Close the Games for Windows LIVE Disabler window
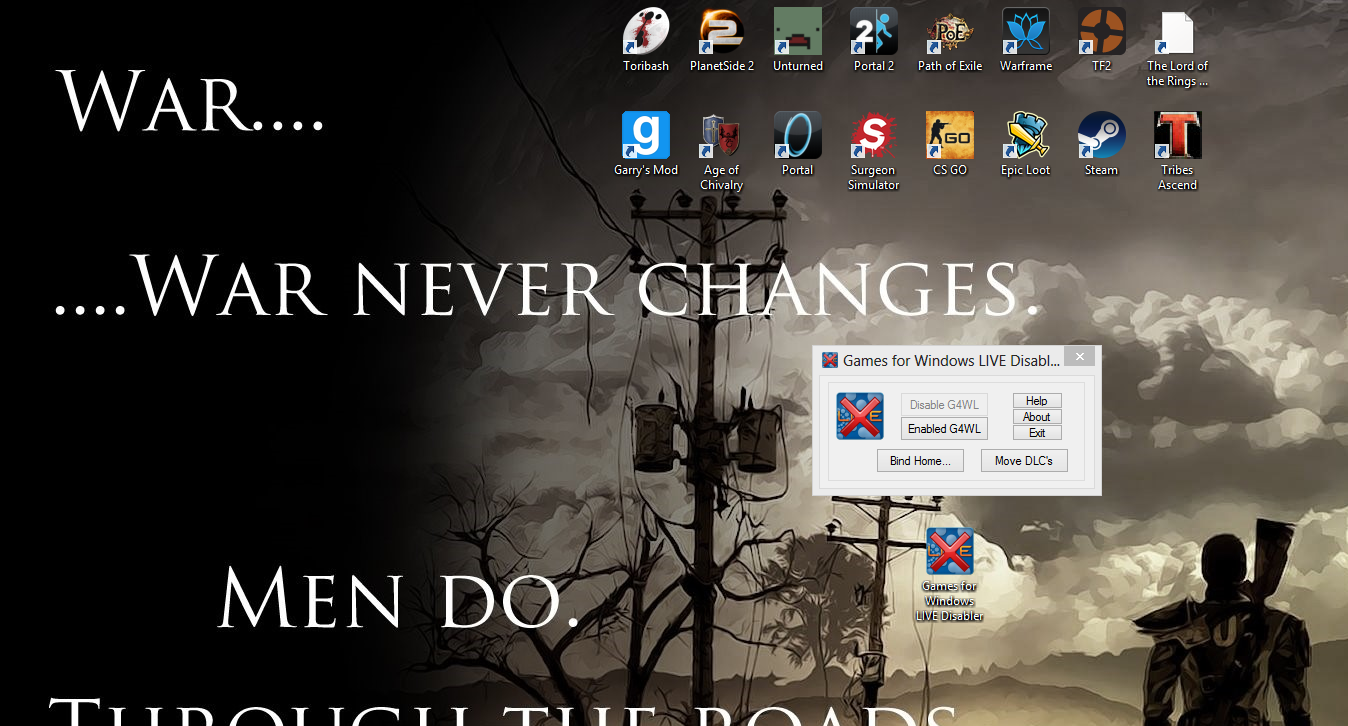Screen dimensions: 1348x726 [1079, 357]
